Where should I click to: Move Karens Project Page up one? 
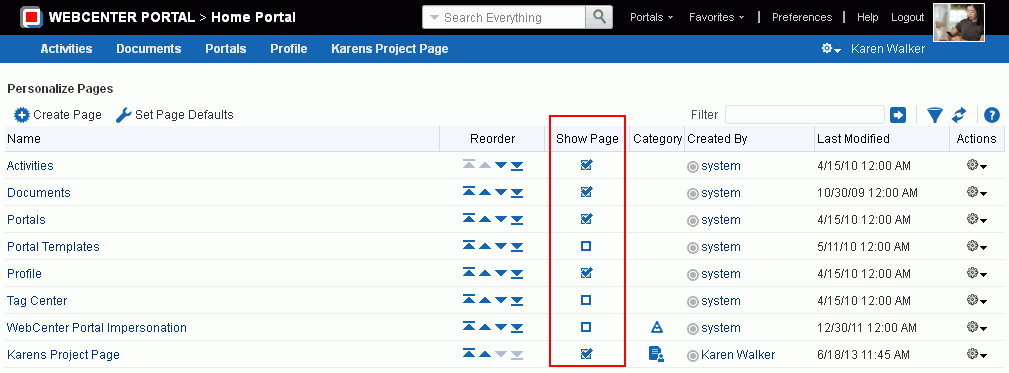pos(485,354)
